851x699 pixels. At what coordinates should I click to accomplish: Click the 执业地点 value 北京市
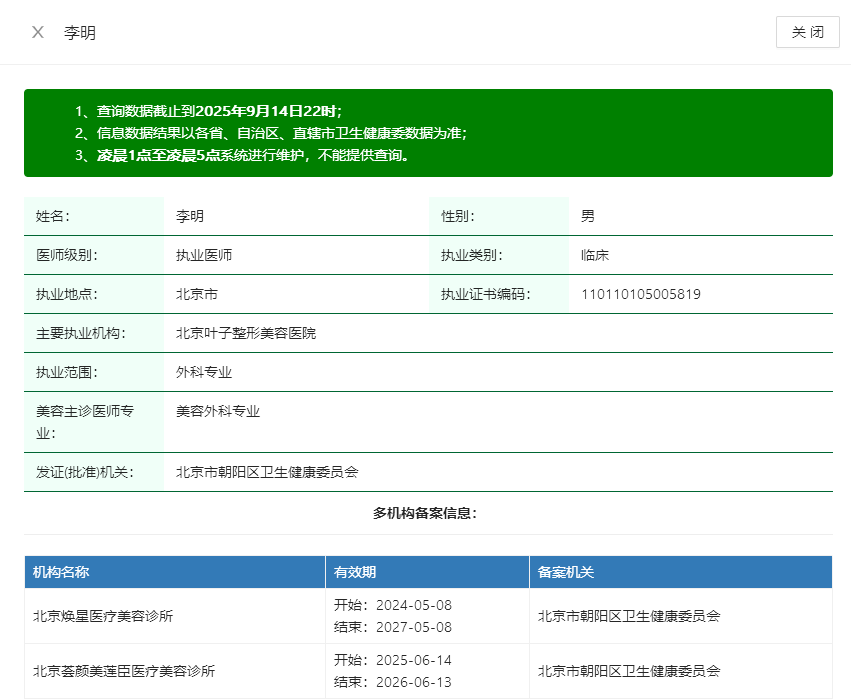[197, 294]
